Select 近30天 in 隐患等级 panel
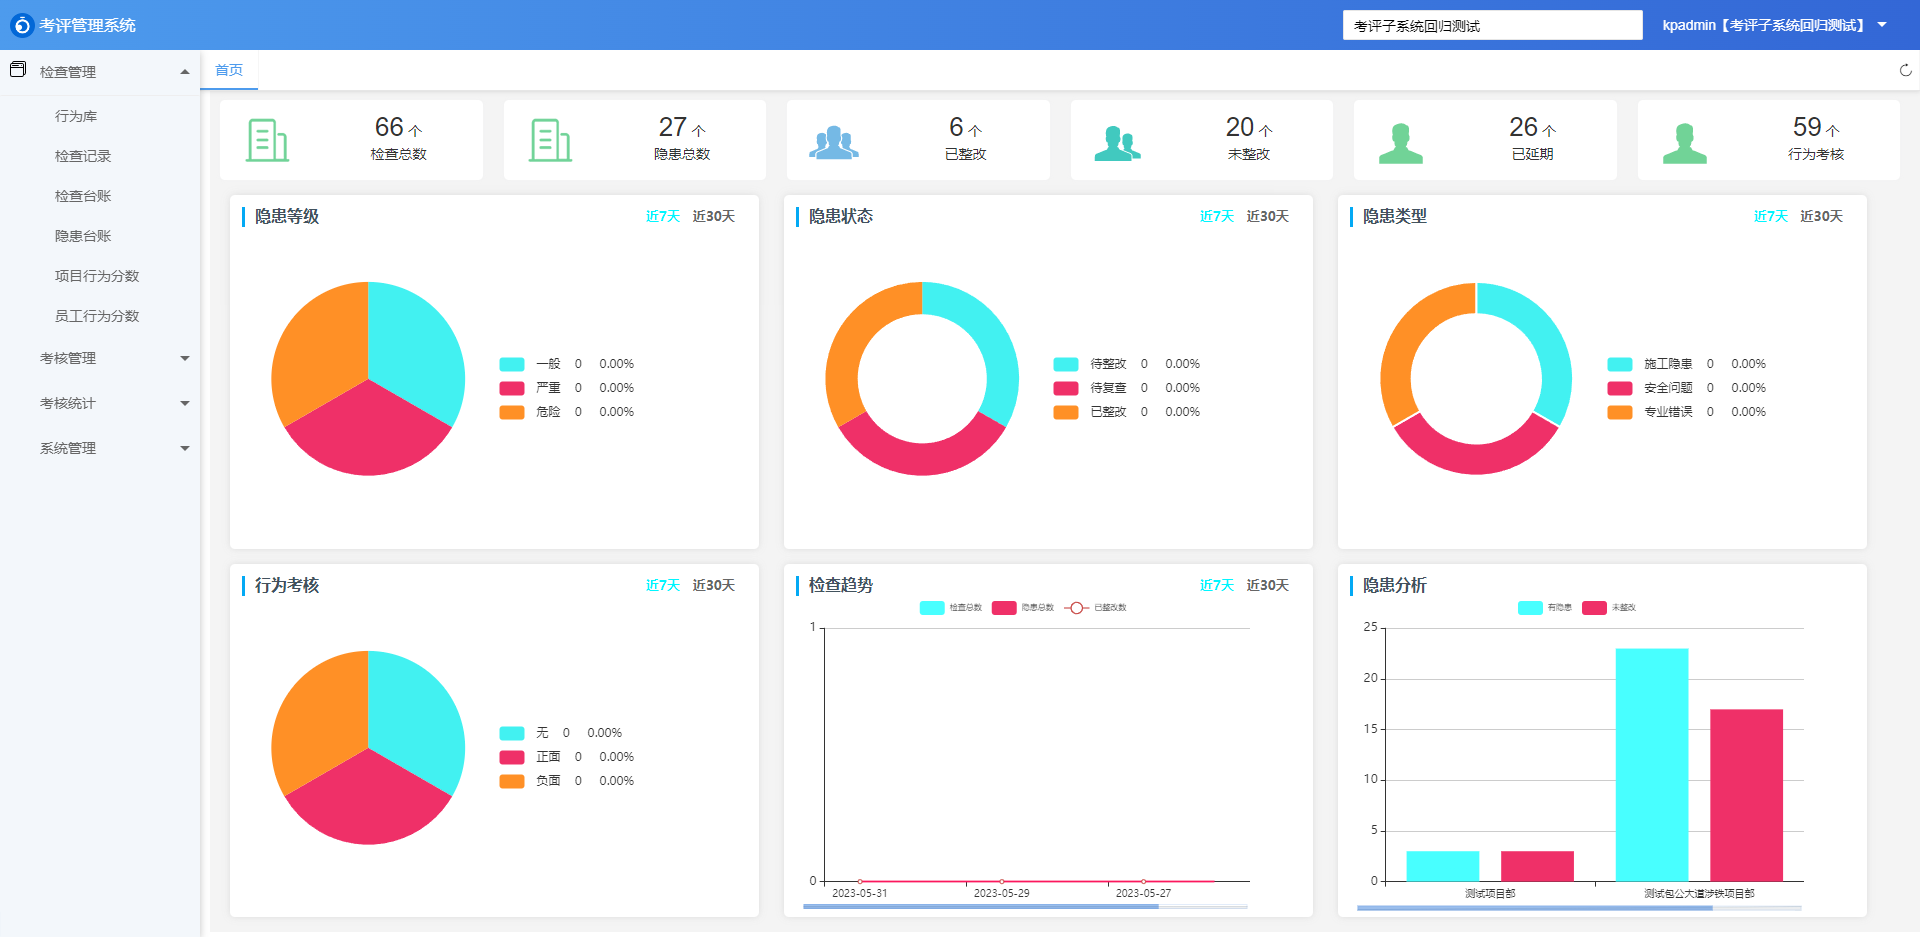 tap(714, 216)
